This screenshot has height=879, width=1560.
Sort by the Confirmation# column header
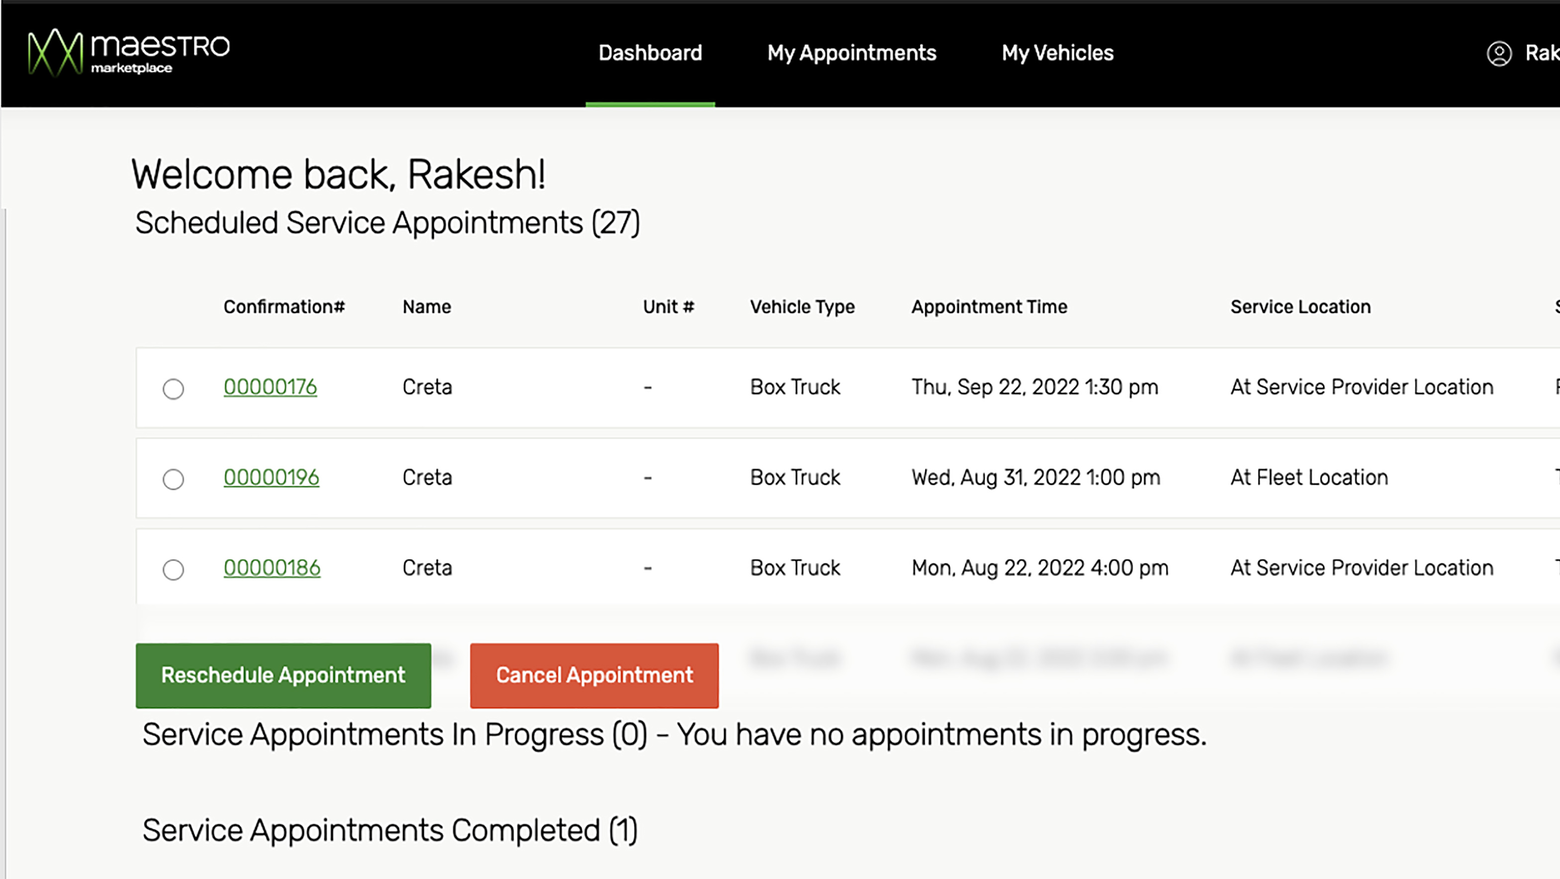pyautogui.click(x=284, y=307)
